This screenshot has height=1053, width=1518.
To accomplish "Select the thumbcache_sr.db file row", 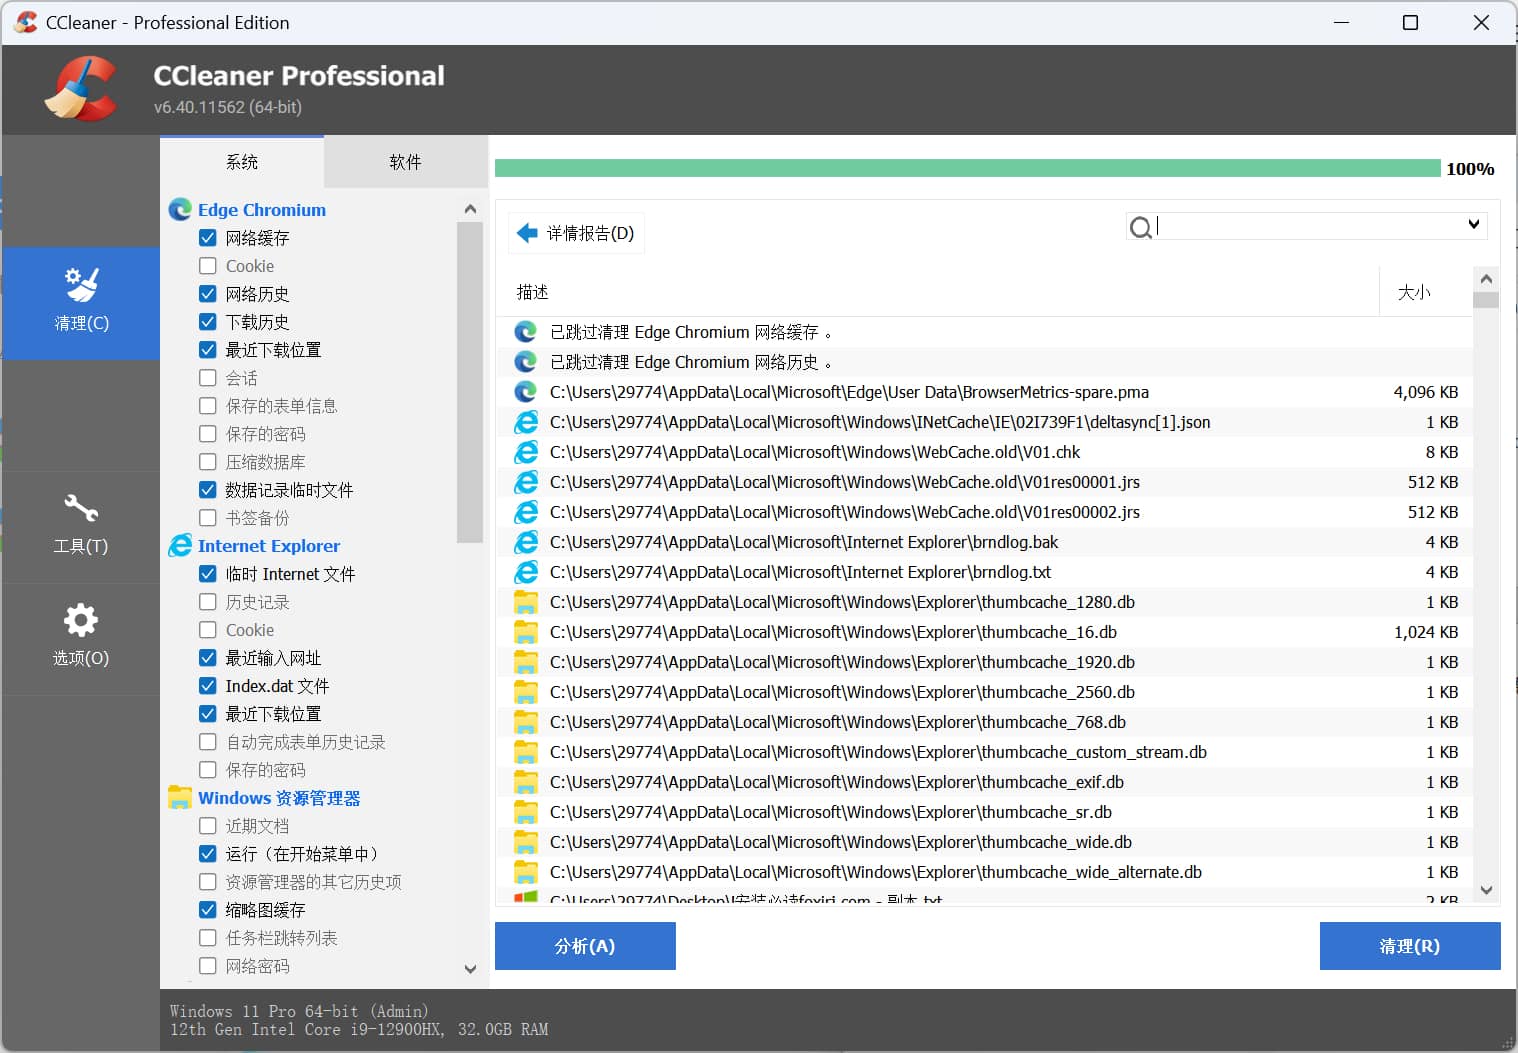I will (985, 812).
